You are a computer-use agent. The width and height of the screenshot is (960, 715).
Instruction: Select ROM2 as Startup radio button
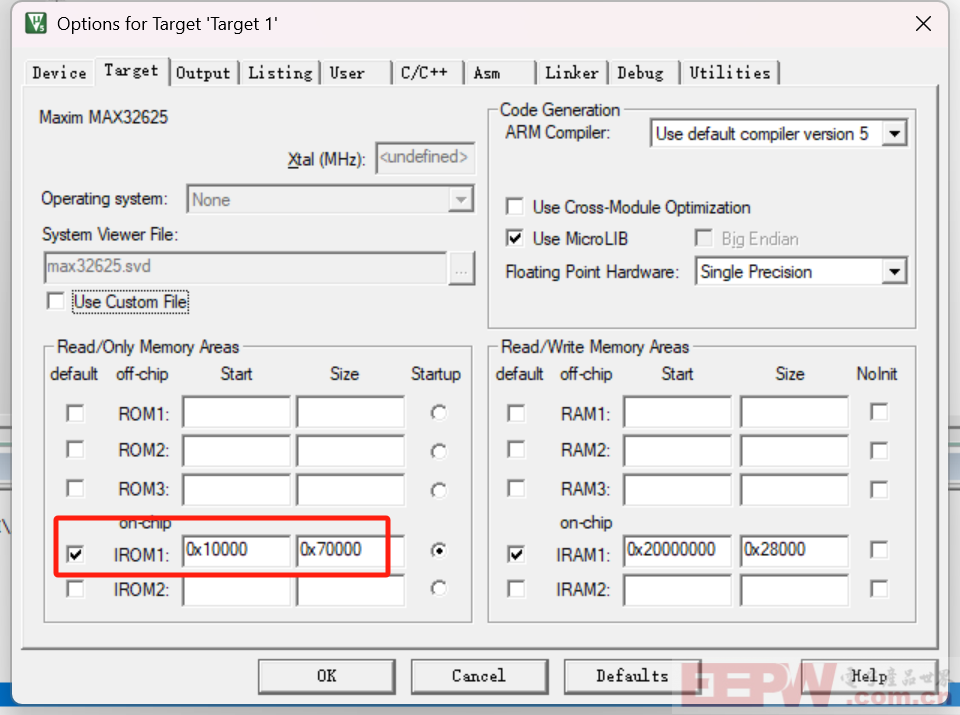438,451
